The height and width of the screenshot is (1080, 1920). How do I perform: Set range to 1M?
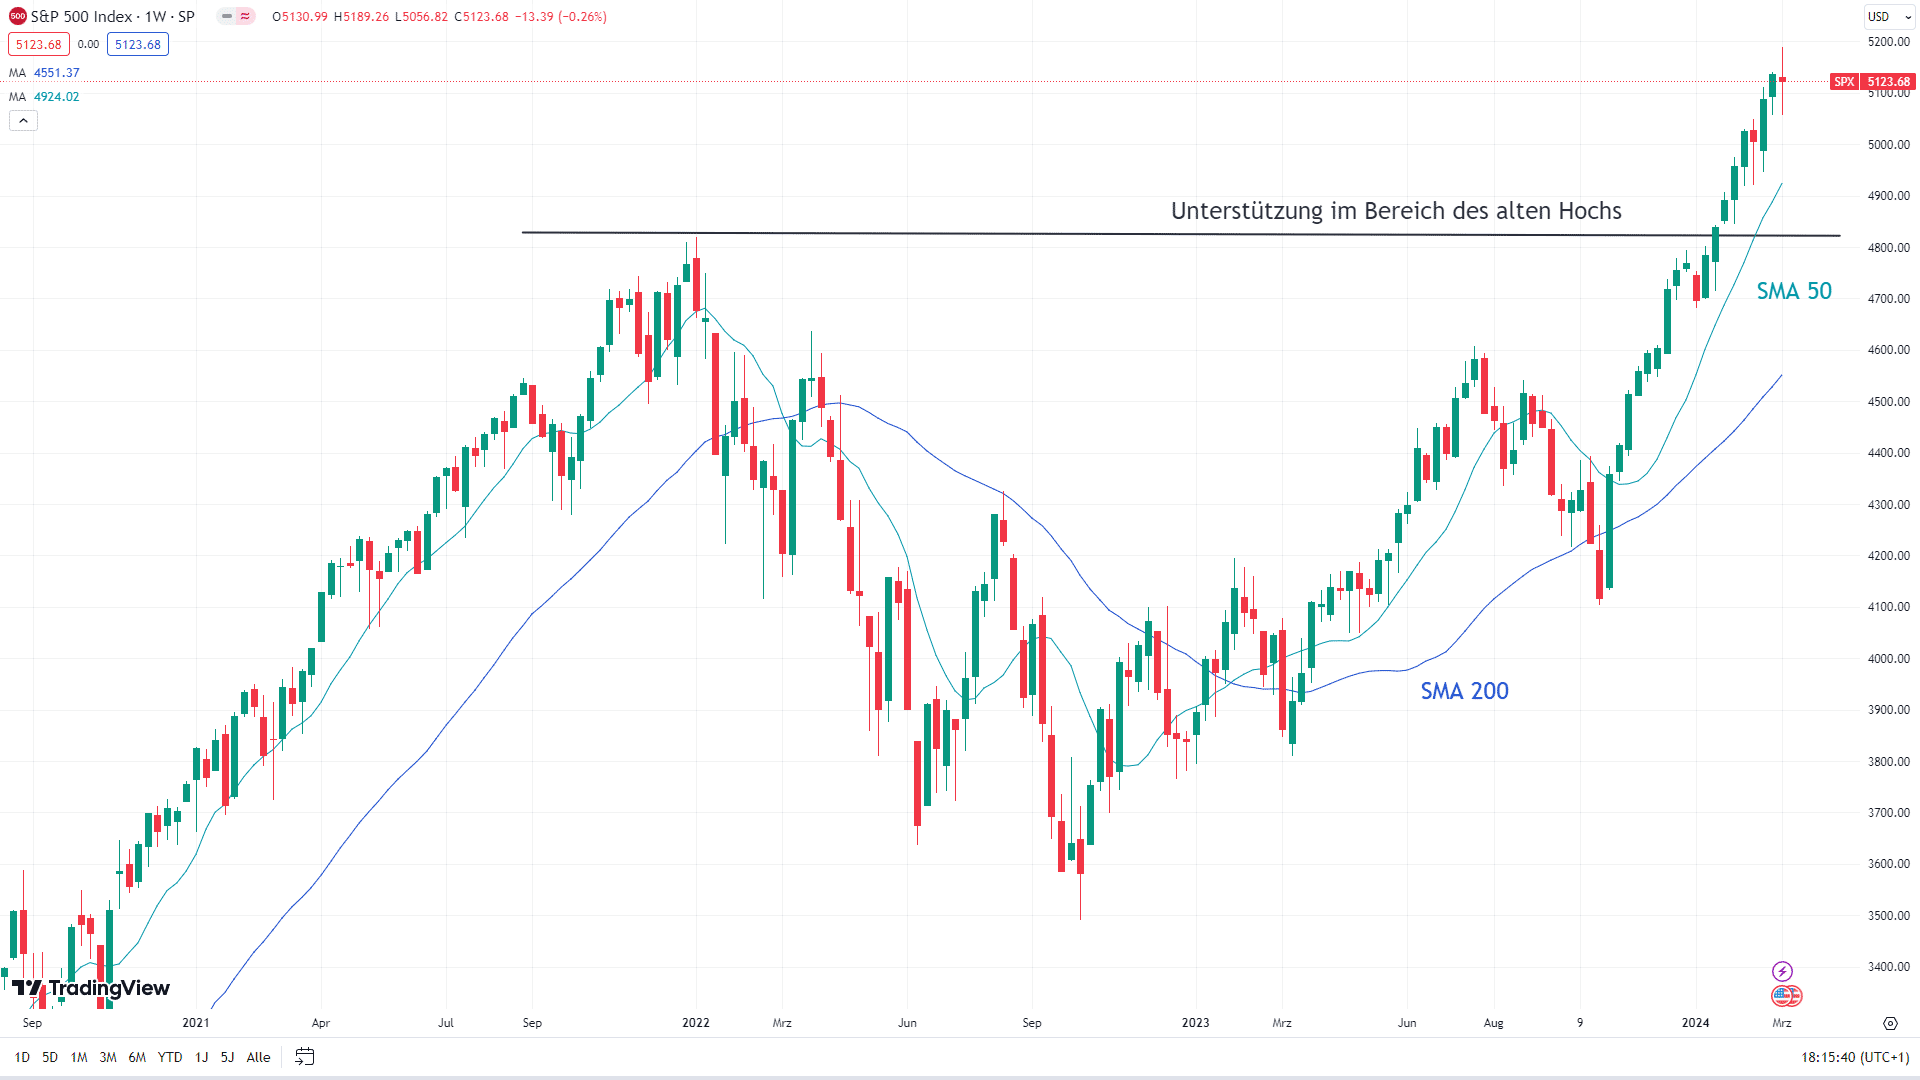pyautogui.click(x=79, y=1057)
